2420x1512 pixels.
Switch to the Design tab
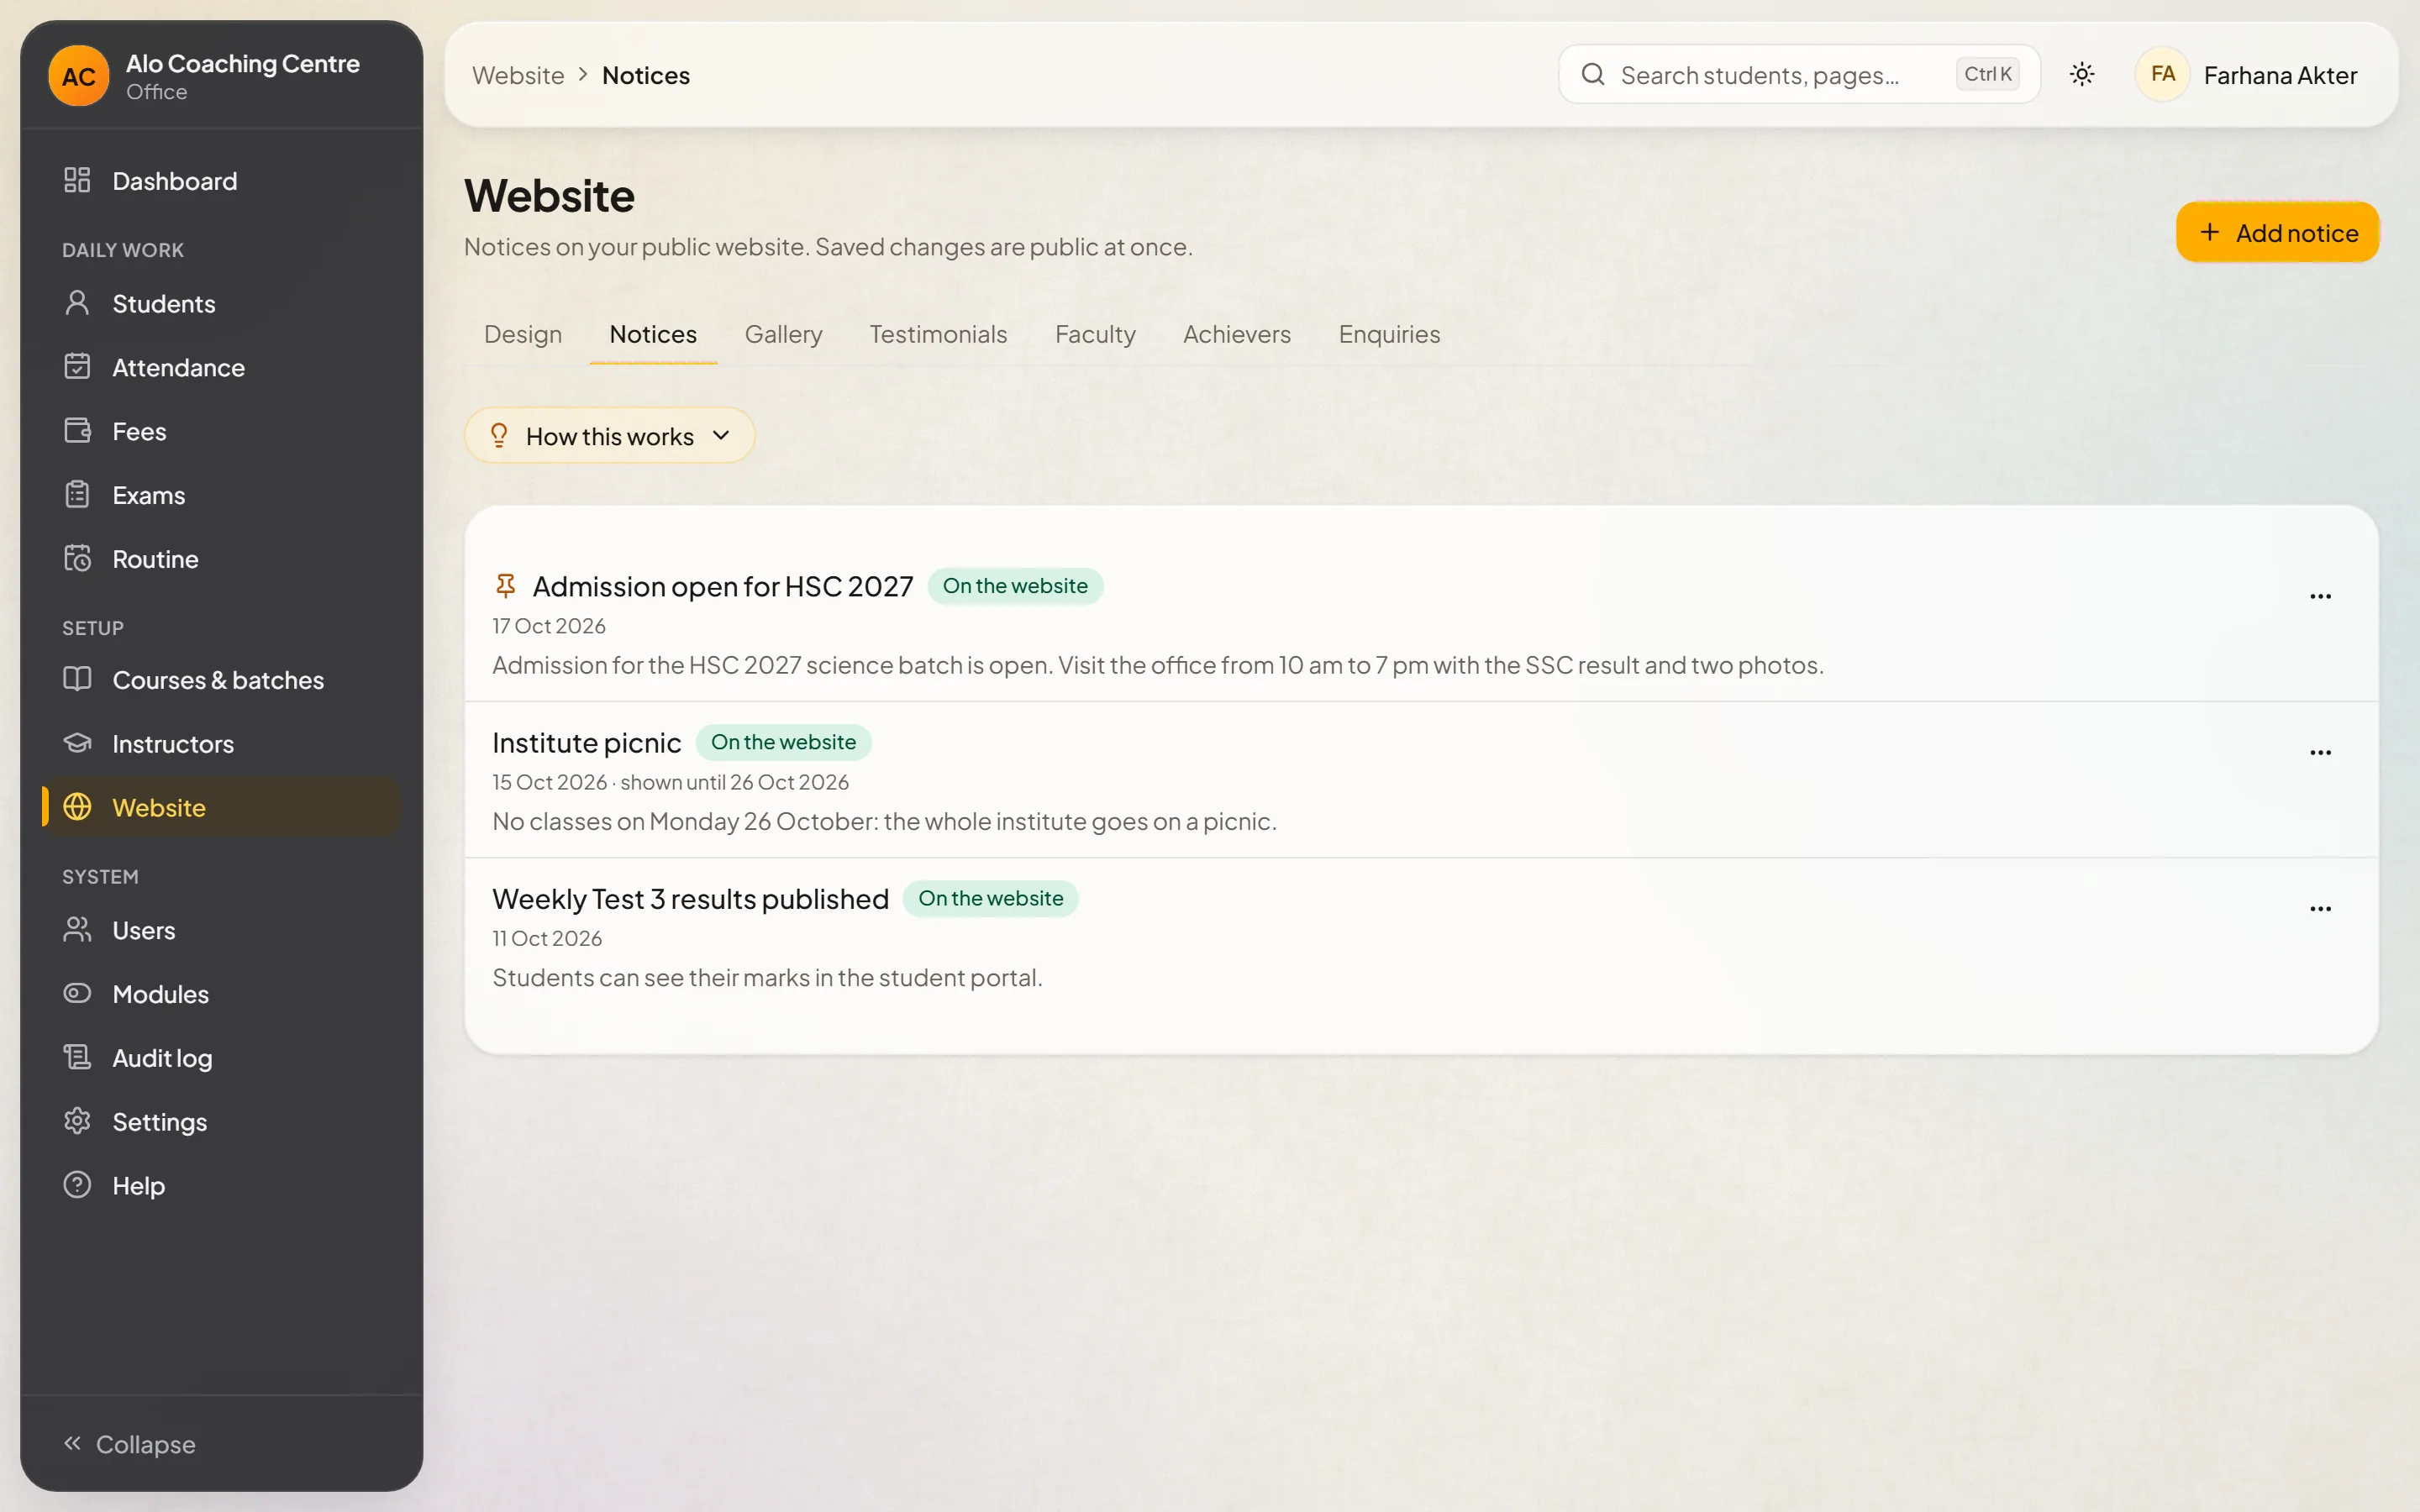[522, 334]
